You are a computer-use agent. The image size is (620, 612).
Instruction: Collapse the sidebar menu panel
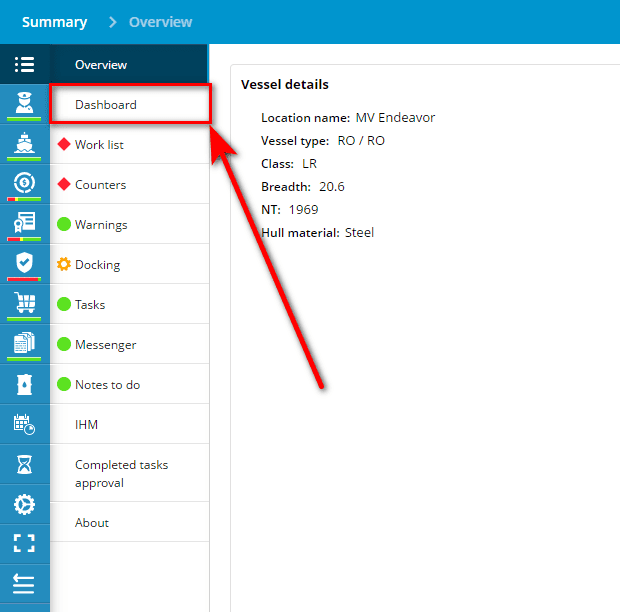(24, 584)
